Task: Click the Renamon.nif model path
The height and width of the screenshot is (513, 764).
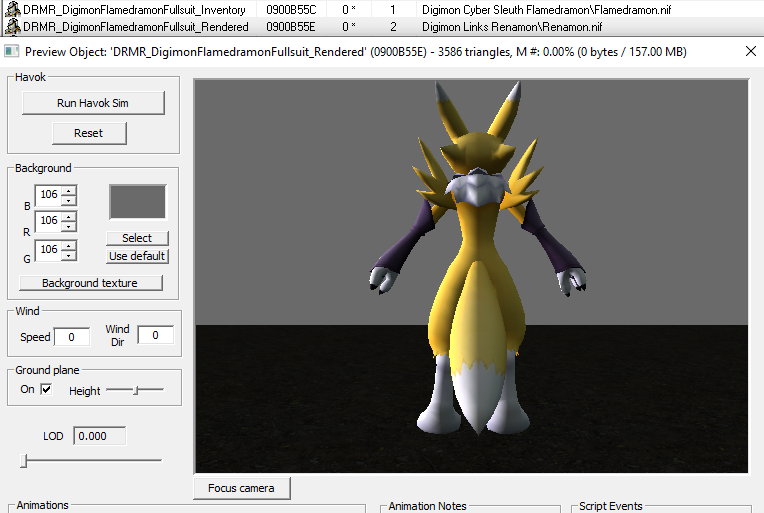Action: pyautogui.click(x=512, y=27)
